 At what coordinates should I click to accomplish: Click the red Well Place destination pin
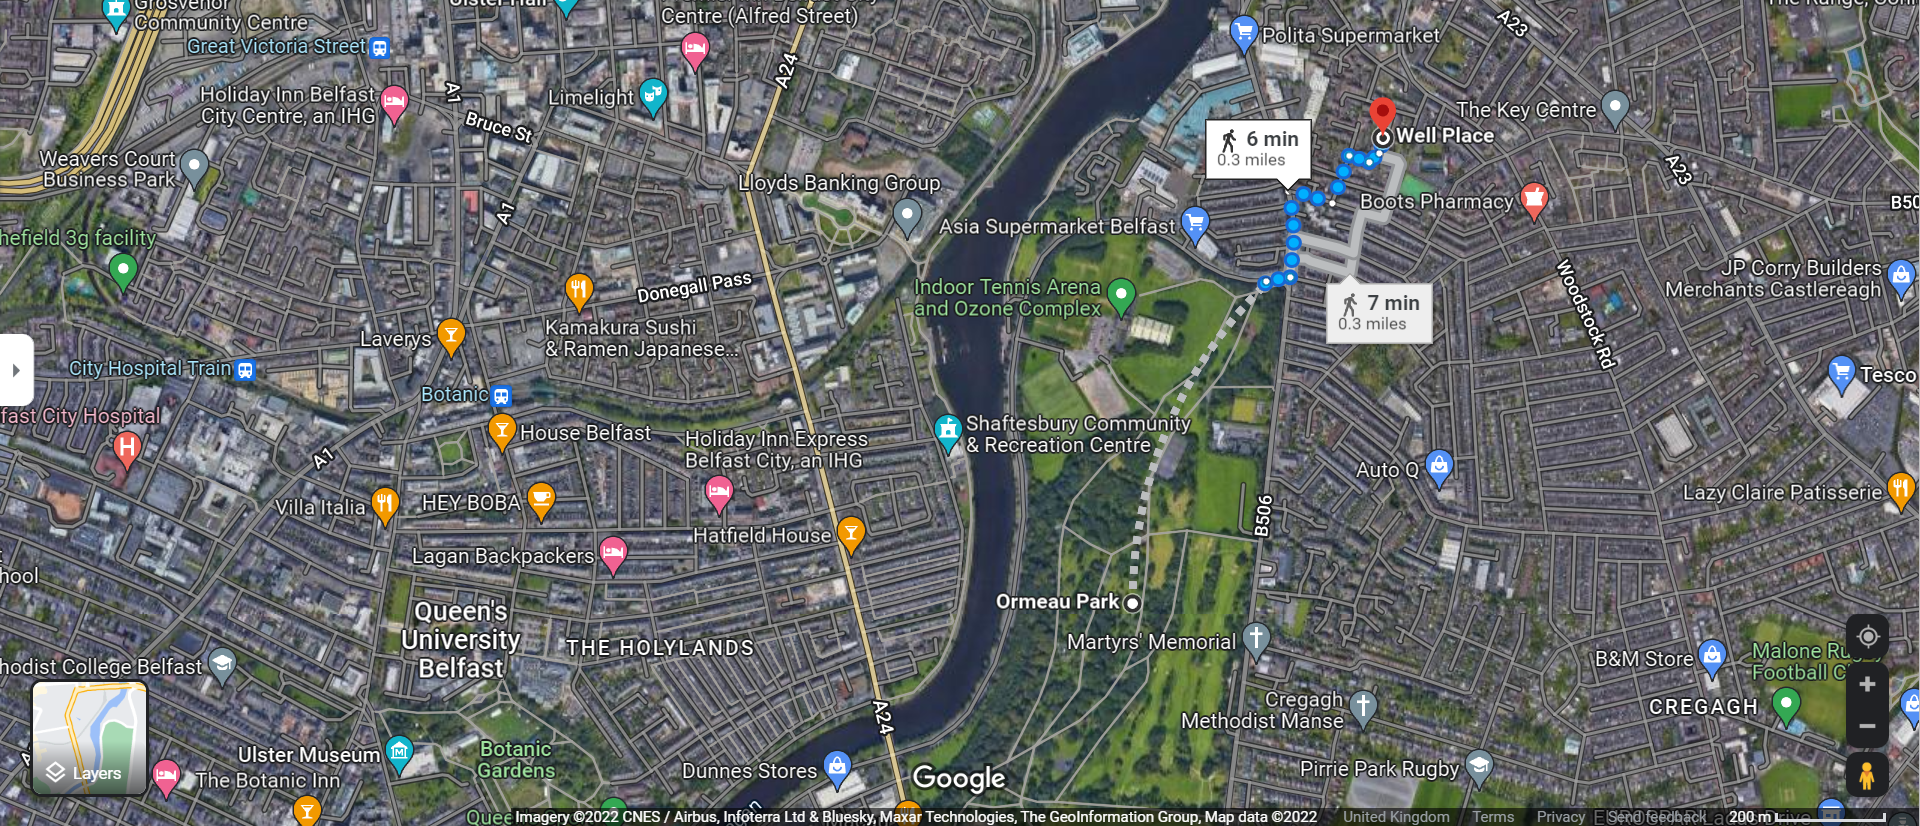1382,118
